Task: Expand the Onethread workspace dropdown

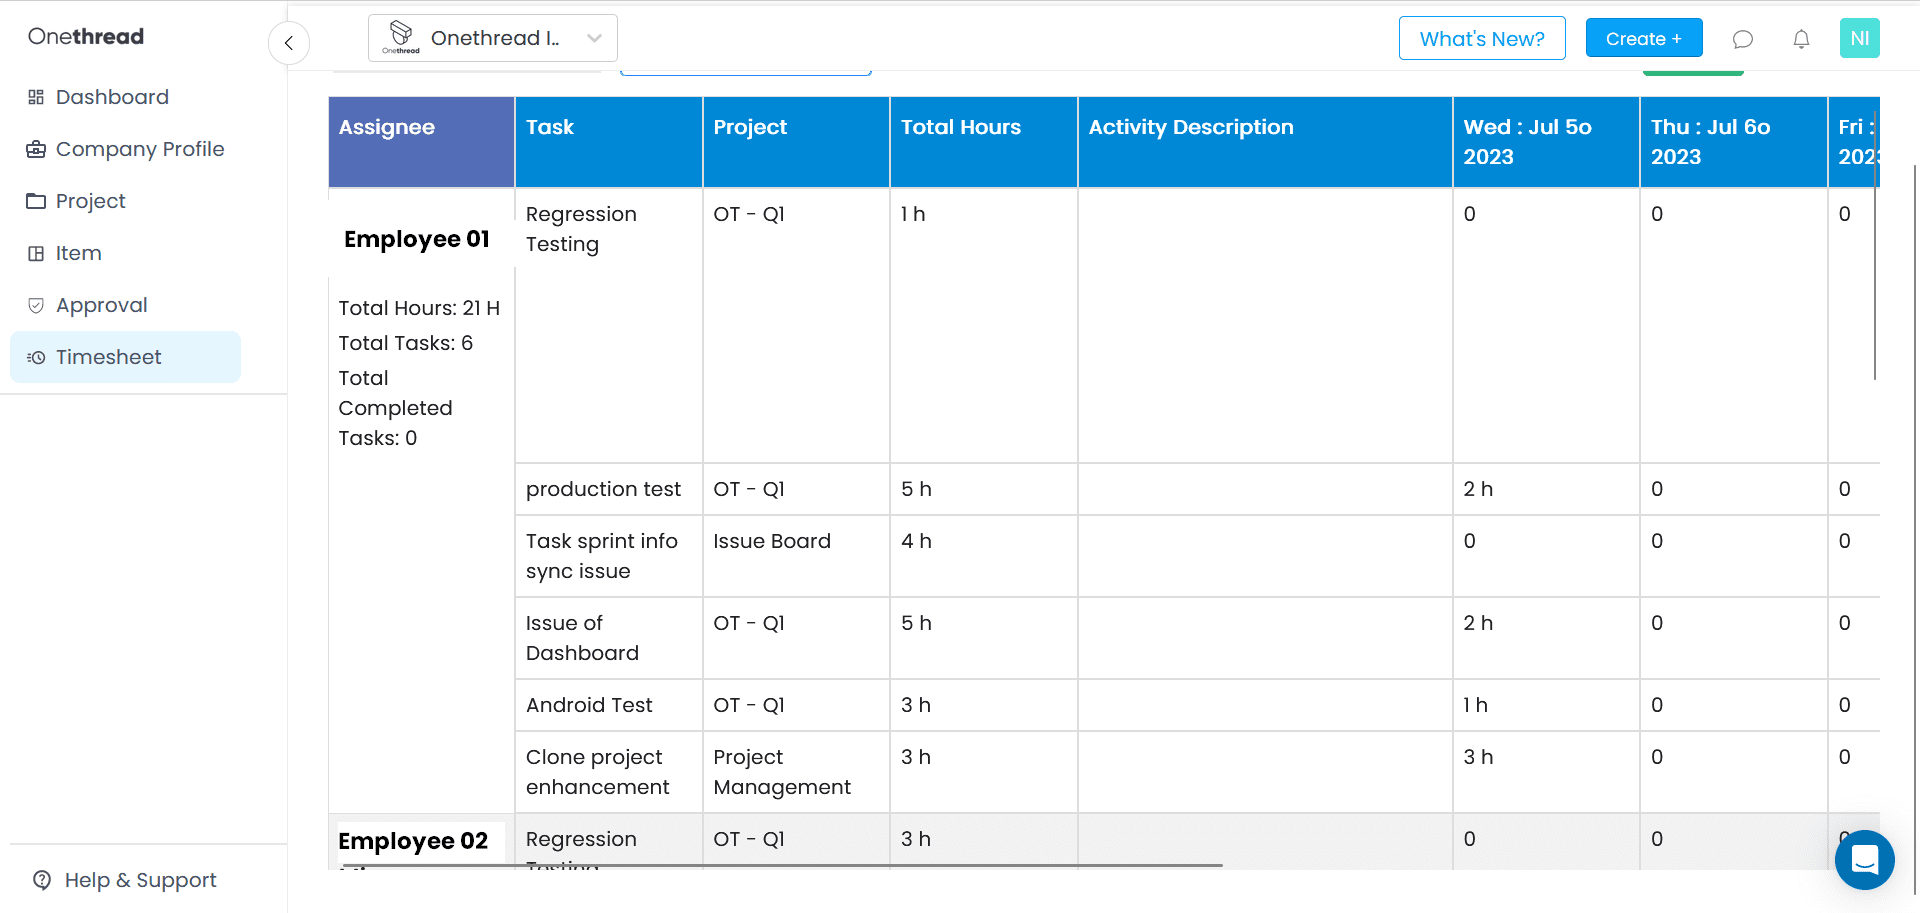Action: (594, 38)
